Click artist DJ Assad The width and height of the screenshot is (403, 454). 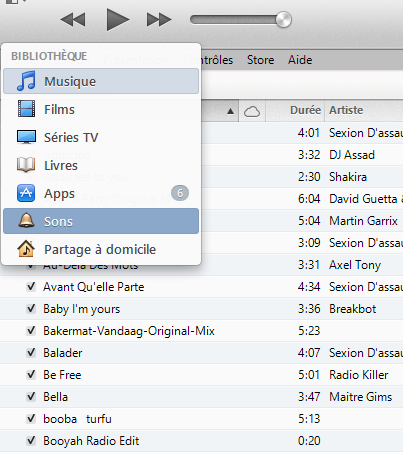point(352,155)
